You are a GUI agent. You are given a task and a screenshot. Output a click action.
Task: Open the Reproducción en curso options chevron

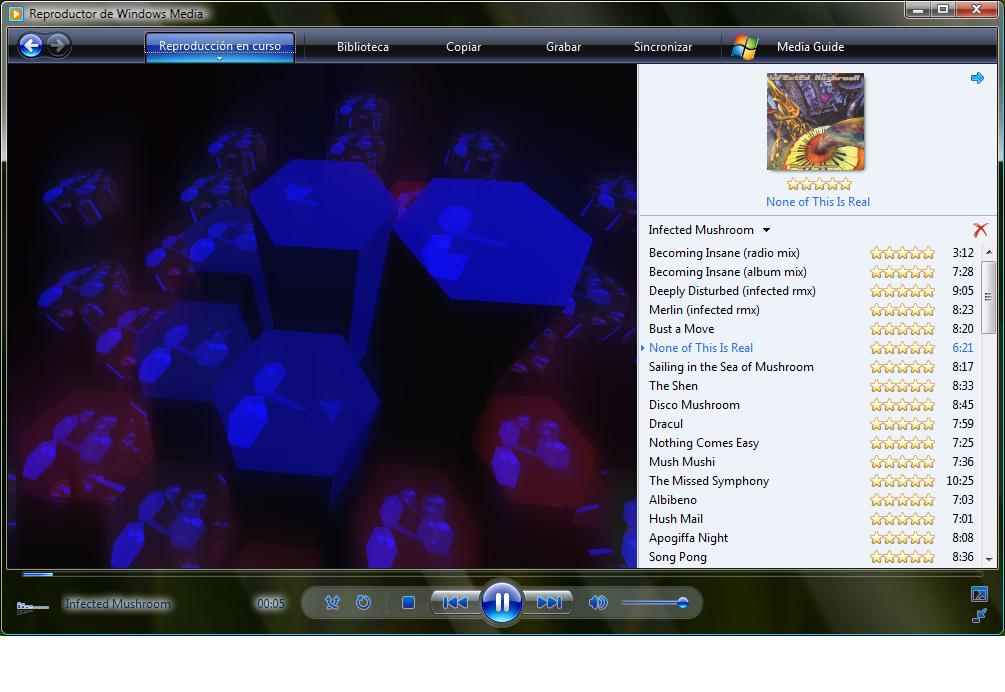pyautogui.click(x=219, y=60)
